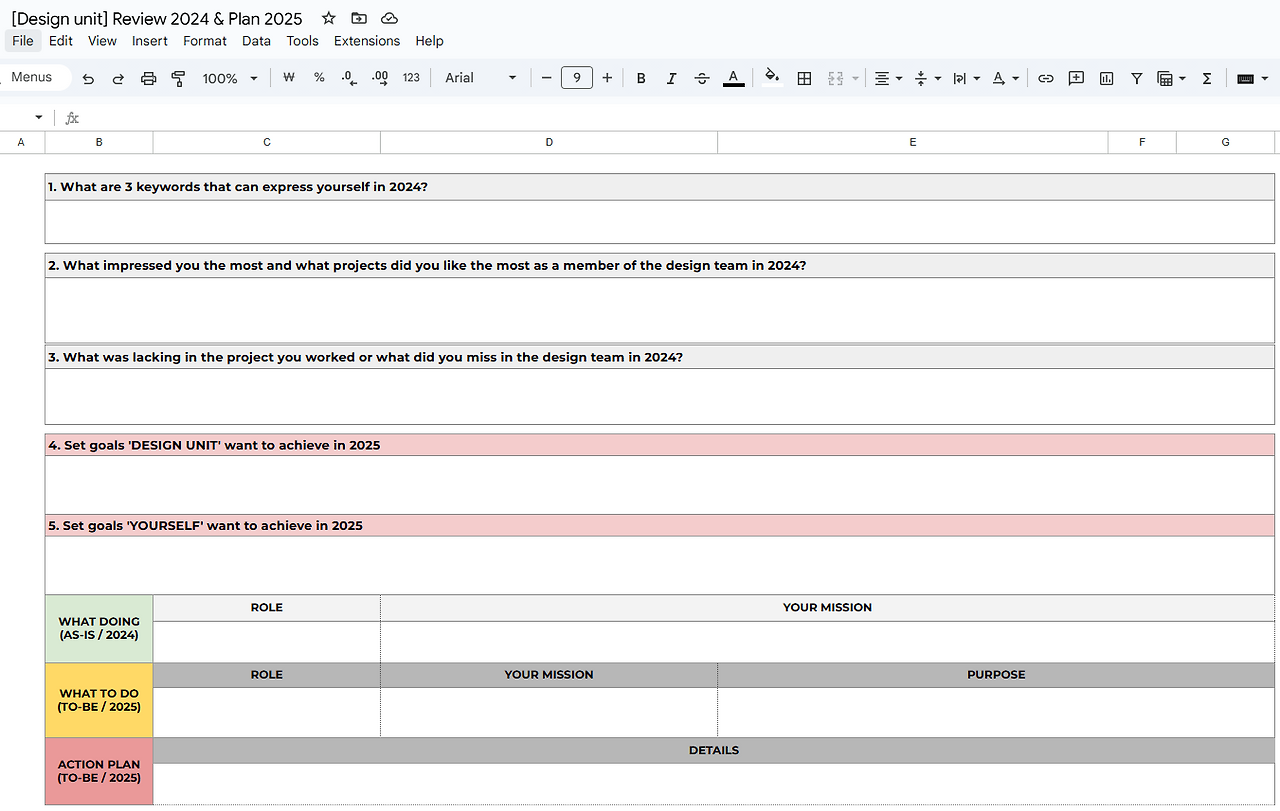The height and width of the screenshot is (811, 1280).
Task: Expand the Arial font dropdown
Action: pyautogui.click(x=481, y=78)
